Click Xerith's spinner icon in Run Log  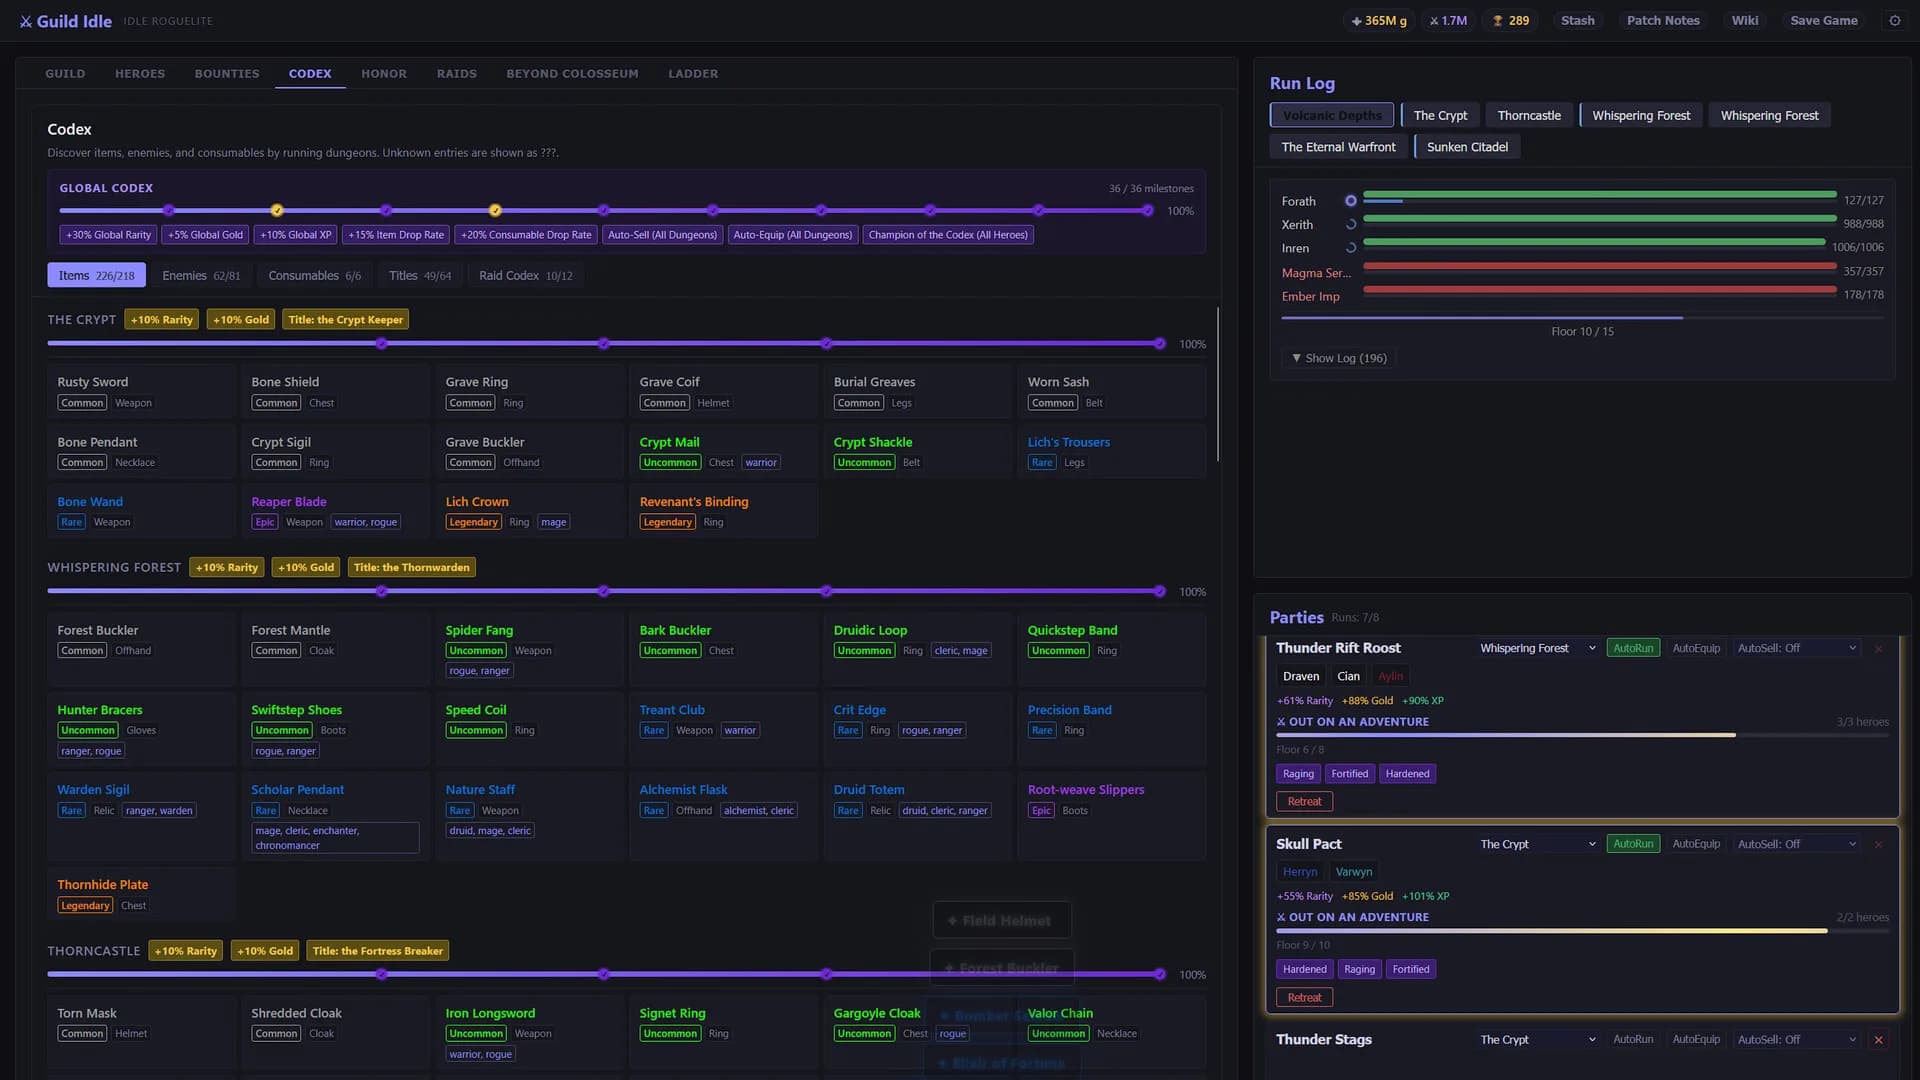tap(1350, 225)
